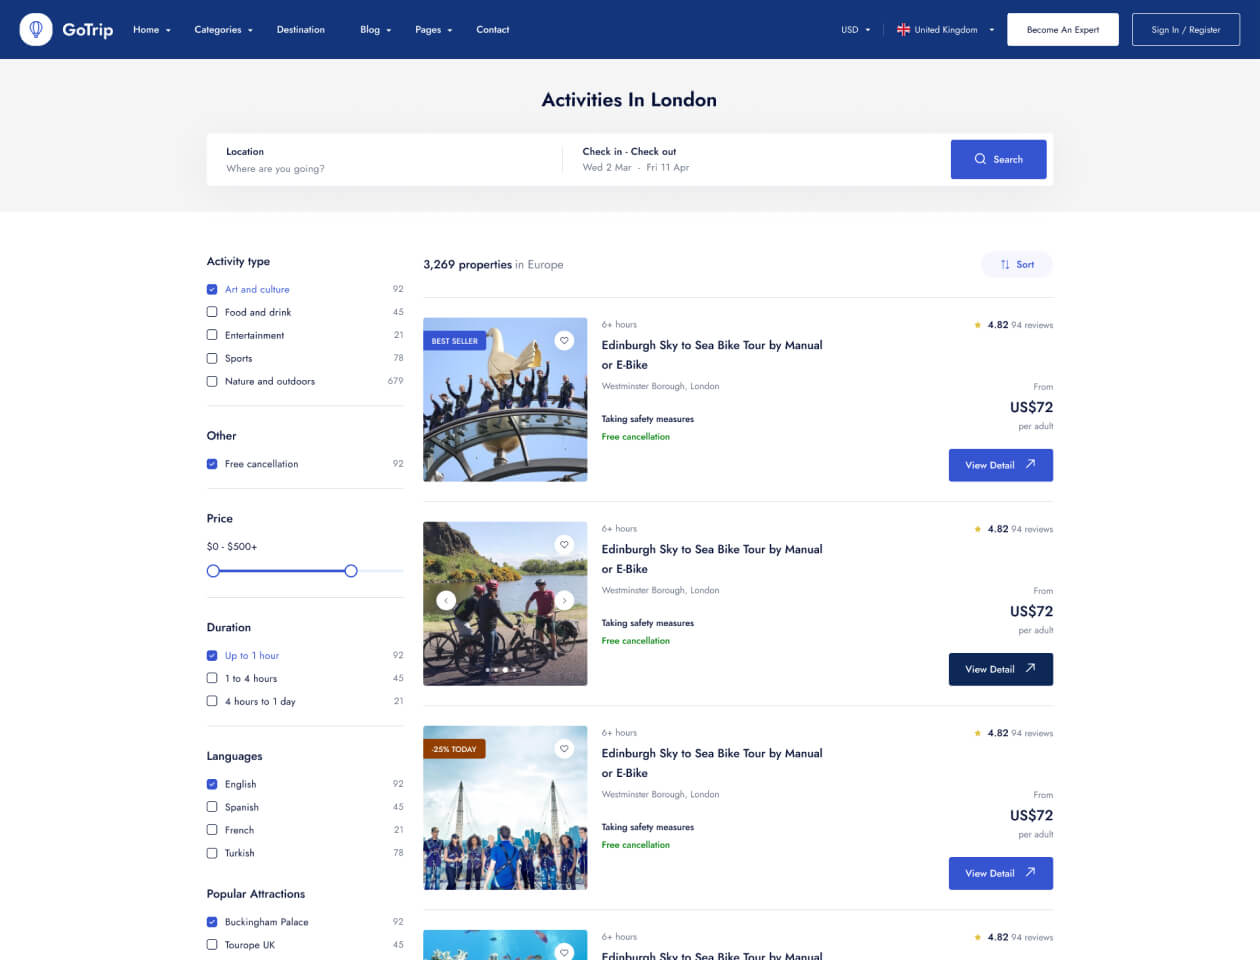Viewport: 1260px width, 960px height.
Task: Tick the Spanish language checkbox
Action: point(212,807)
